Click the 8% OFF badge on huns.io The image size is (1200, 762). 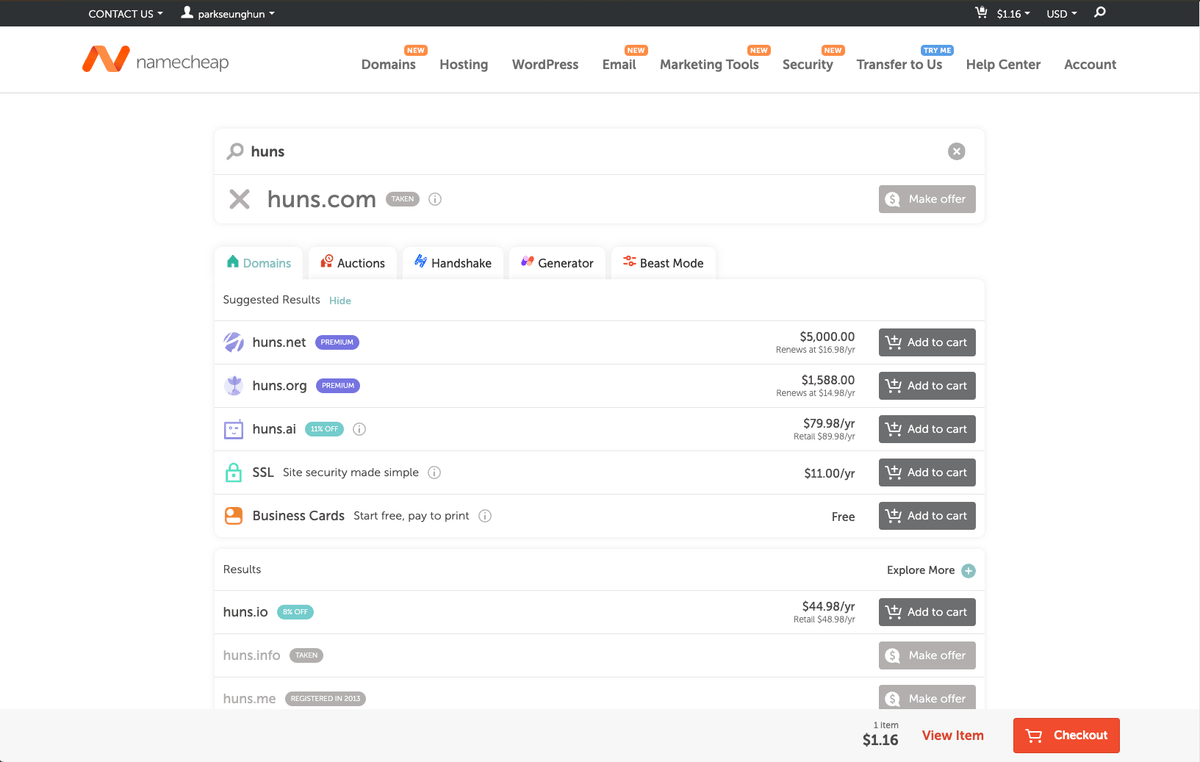click(x=295, y=612)
